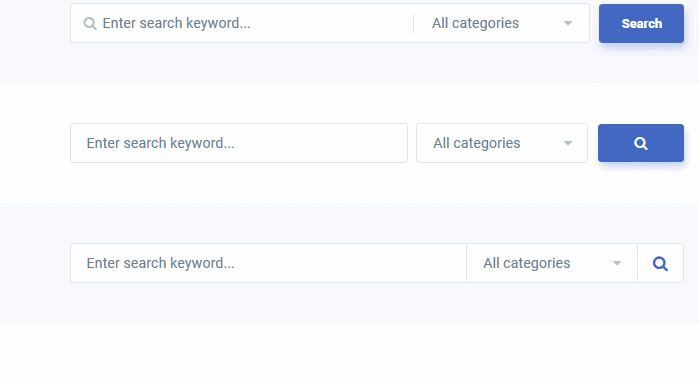Click the empty white area below the bottom search bar
This screenshot has width=699, height=381.
pyautogui.click(x=350, y=352)
